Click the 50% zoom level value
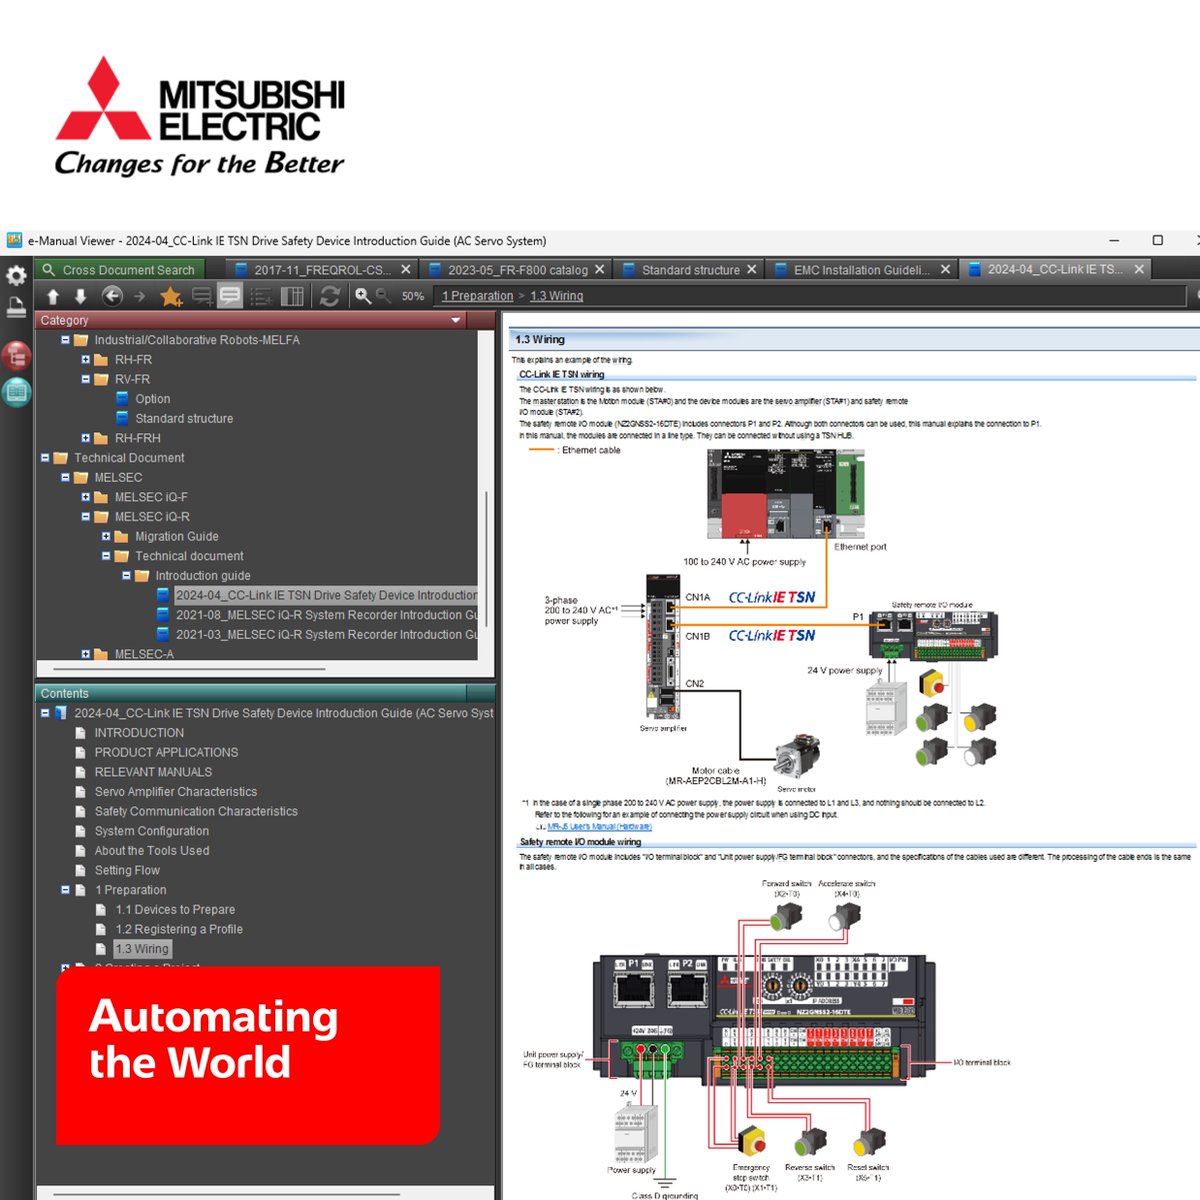This screenshot has width=1200, height=1200. [413, 296]
